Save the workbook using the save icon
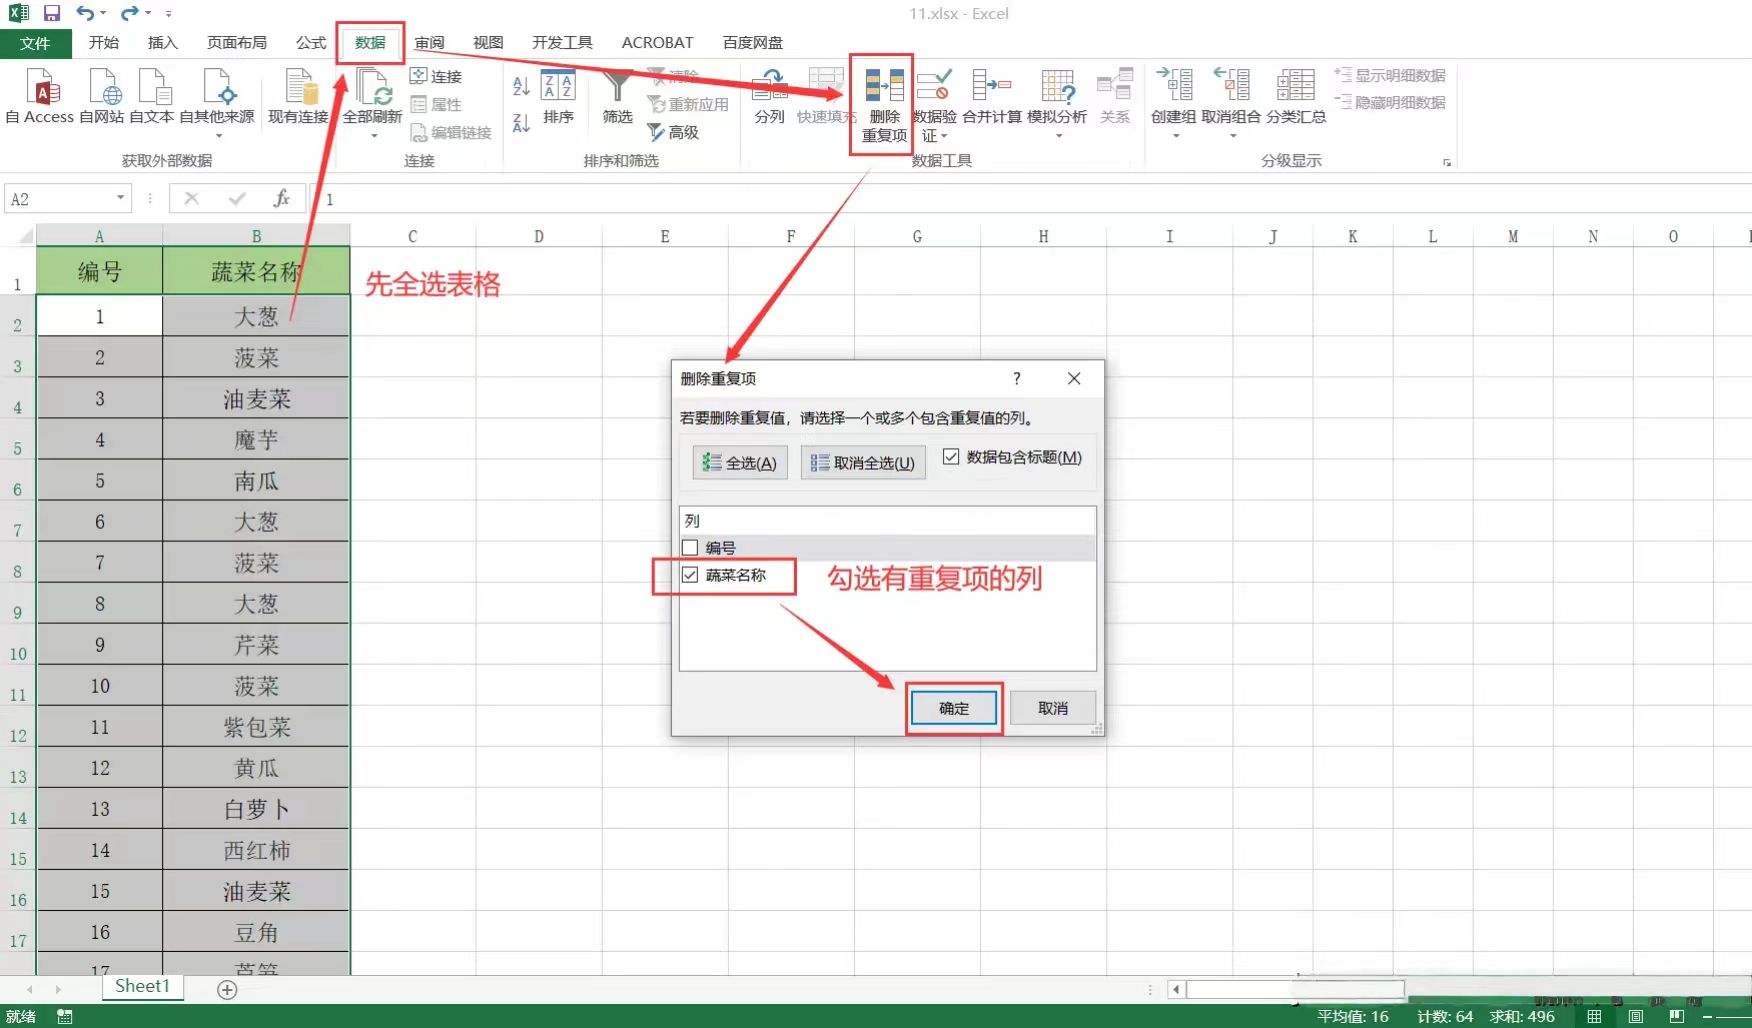The height and width of the screenshot is (1028, 1752). [x=52, y=14]
